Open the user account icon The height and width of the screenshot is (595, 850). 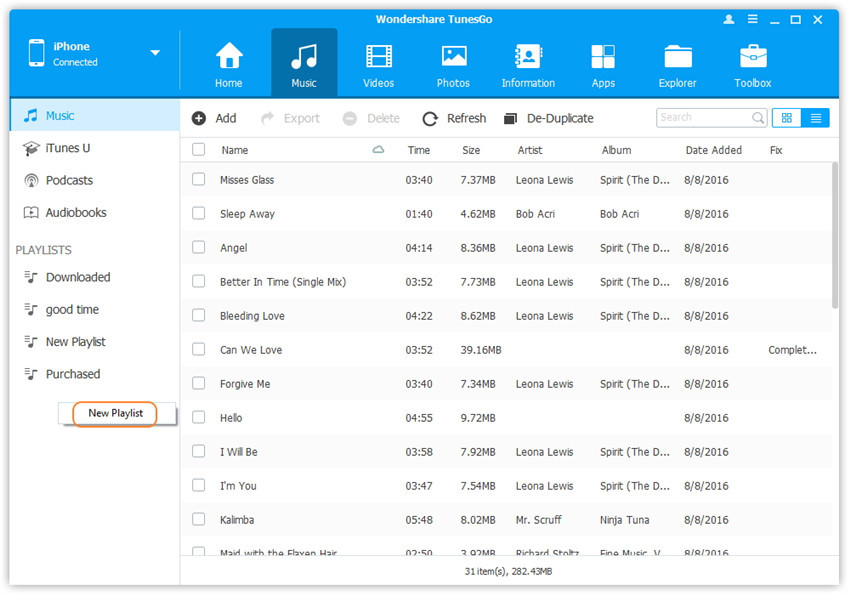[x=729, y=20]
